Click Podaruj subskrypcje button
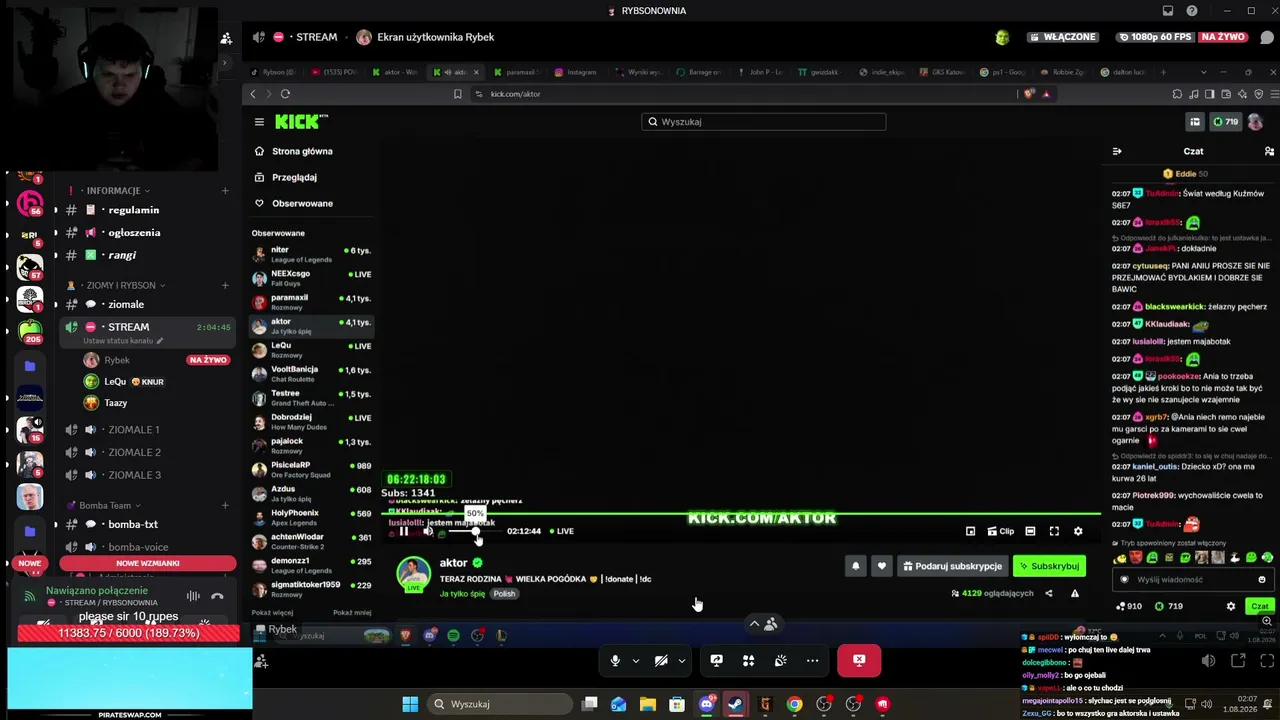Image resolution: width=1280 pixels, height=720 pixels. (952, 566)
